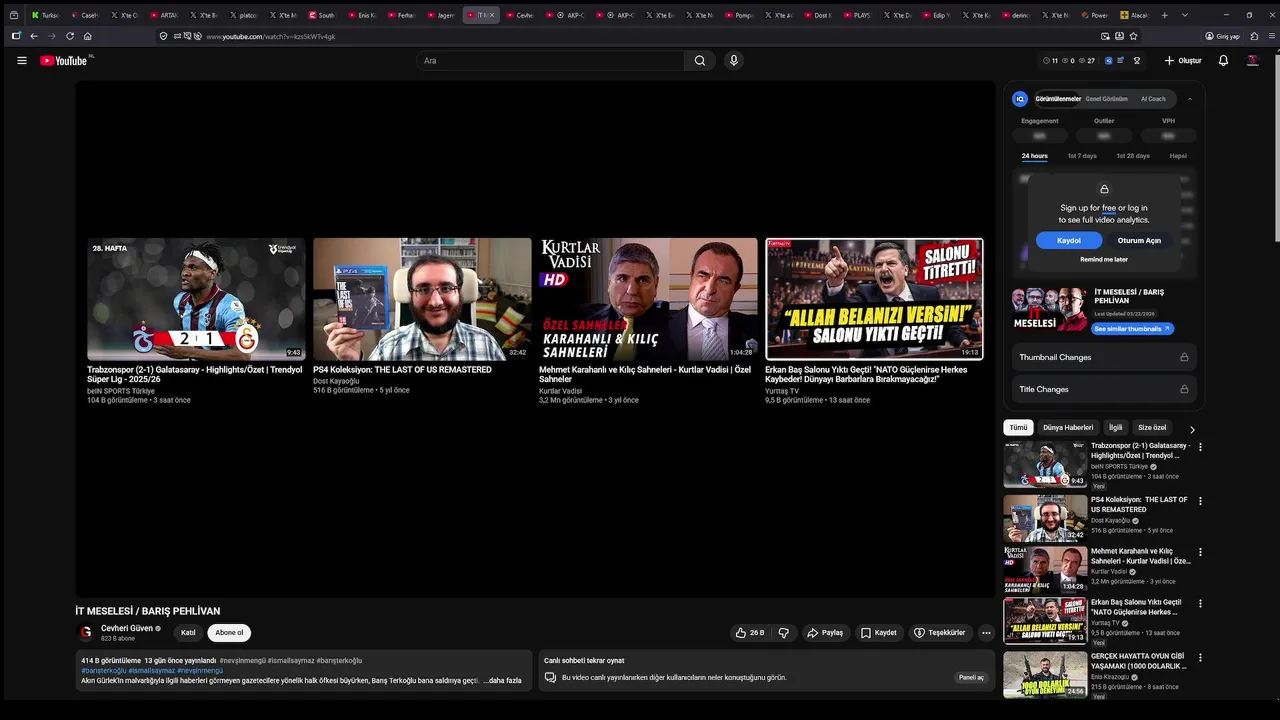Switch to Genel Görünüm tab
Viewport: 1280px width, 720px height.
1107,99
